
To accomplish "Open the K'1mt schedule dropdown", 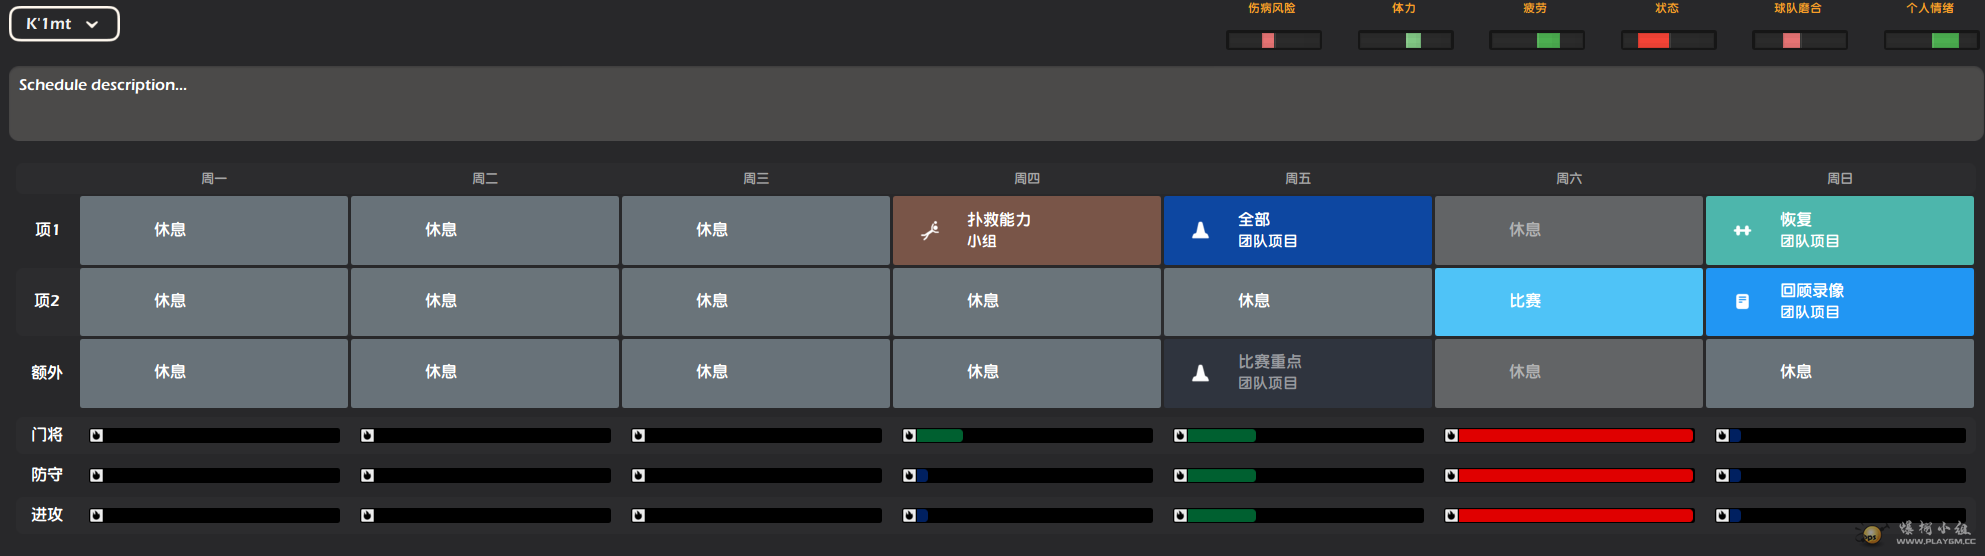I will [x=64, y=24].
